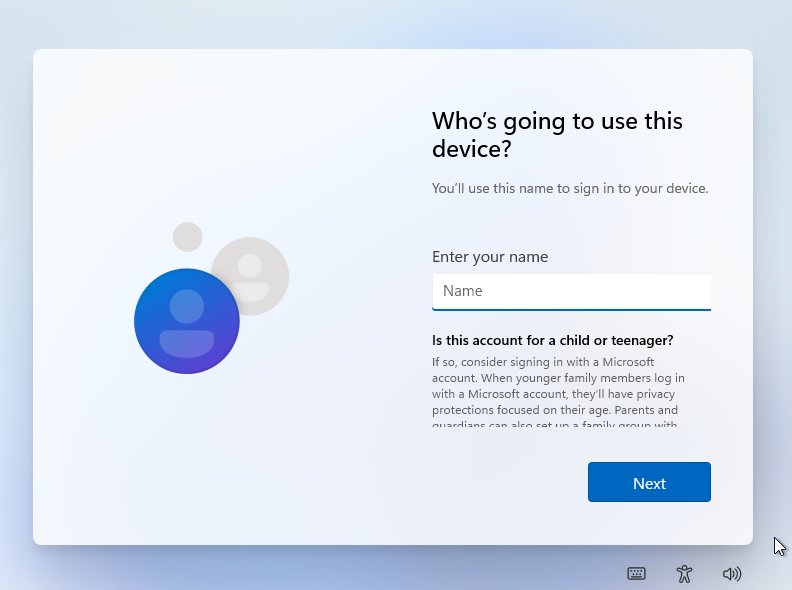The image size is (792, 590).
Task: Open the Accessibility options icon
Action: pos(684,574)
